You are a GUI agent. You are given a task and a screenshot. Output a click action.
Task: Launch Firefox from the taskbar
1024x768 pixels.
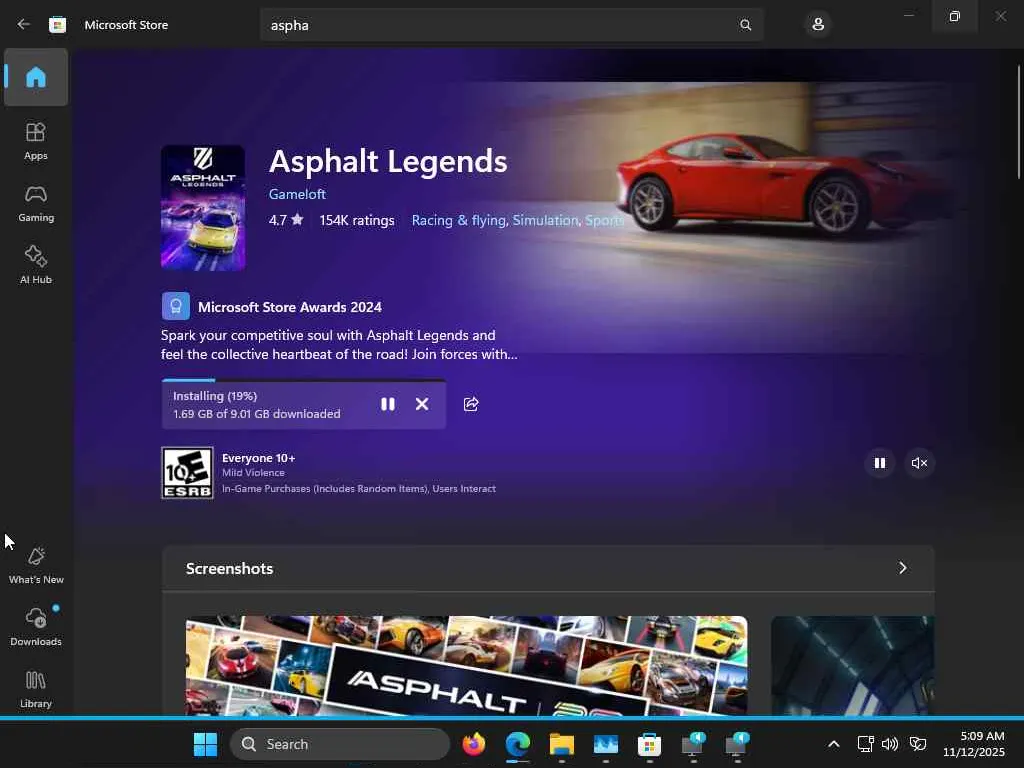coord(474,744)
